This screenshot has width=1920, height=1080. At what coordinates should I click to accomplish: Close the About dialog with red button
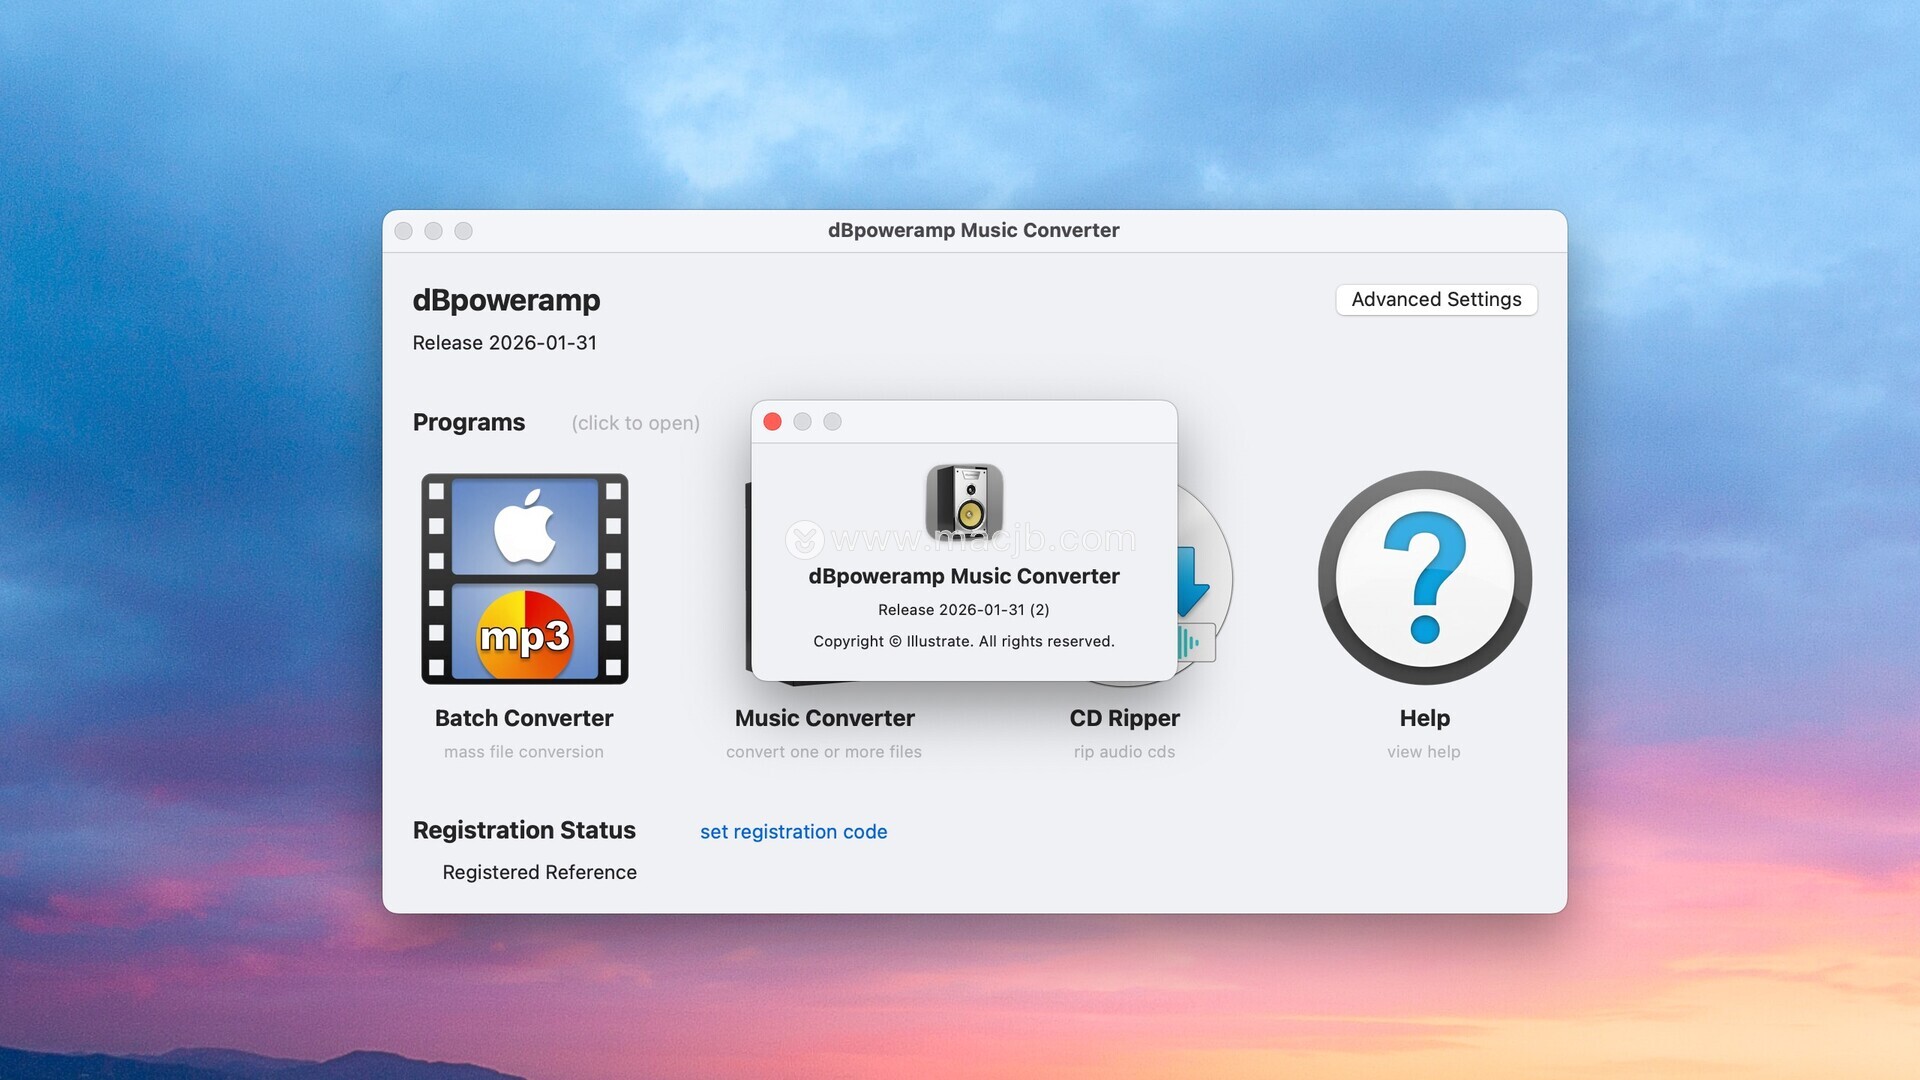pyautogui.click(x=772, y=422)
